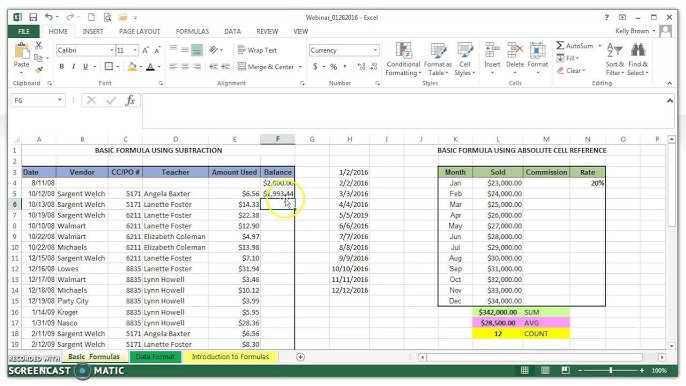Expand the Calibri font name dropdown
Viewport: 686px width, 386px height.
pyautogui.click(x=112, y=50)
